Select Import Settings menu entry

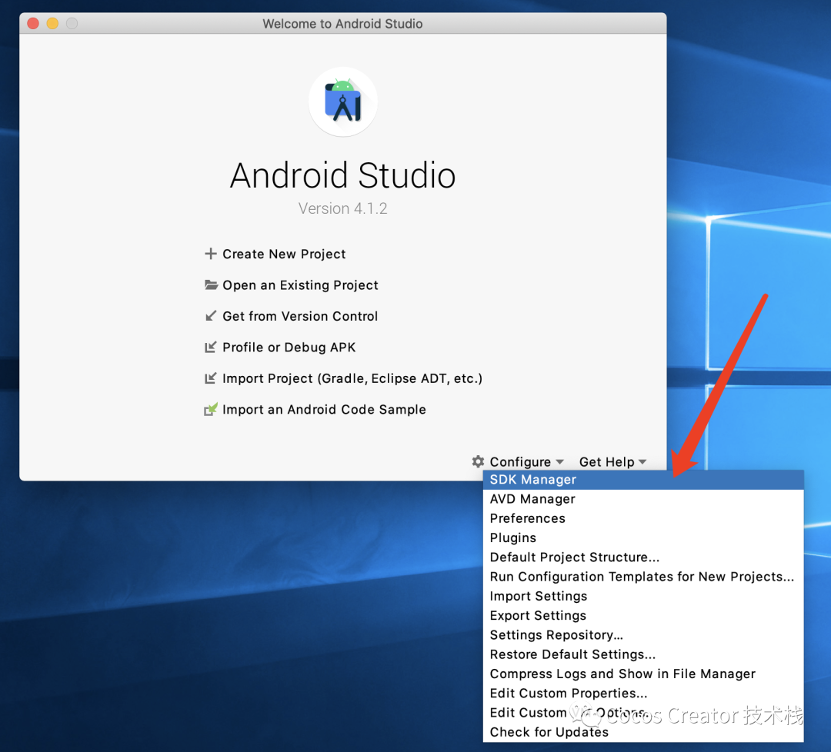coord(539,596)
